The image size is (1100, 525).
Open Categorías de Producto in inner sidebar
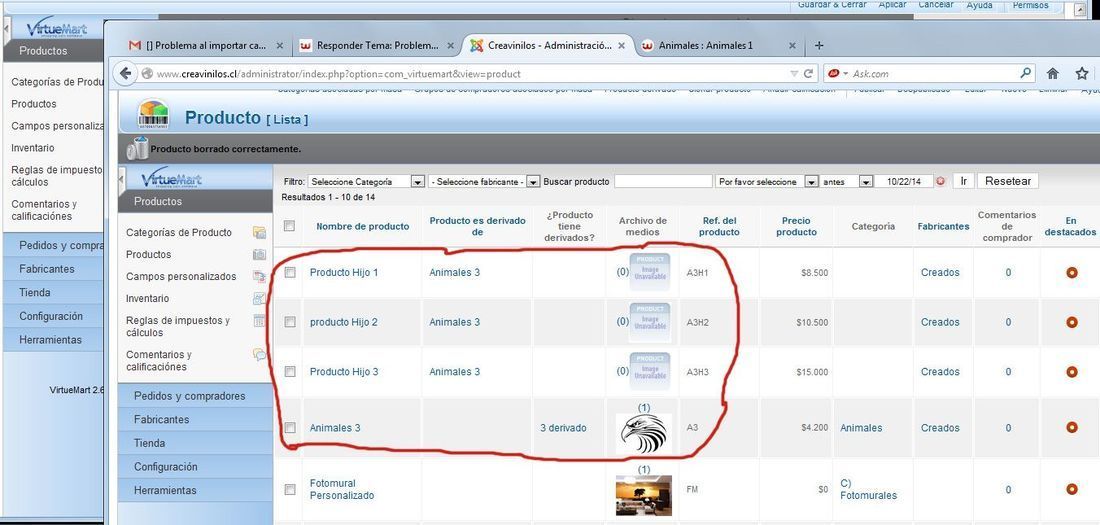coord(179,232)
